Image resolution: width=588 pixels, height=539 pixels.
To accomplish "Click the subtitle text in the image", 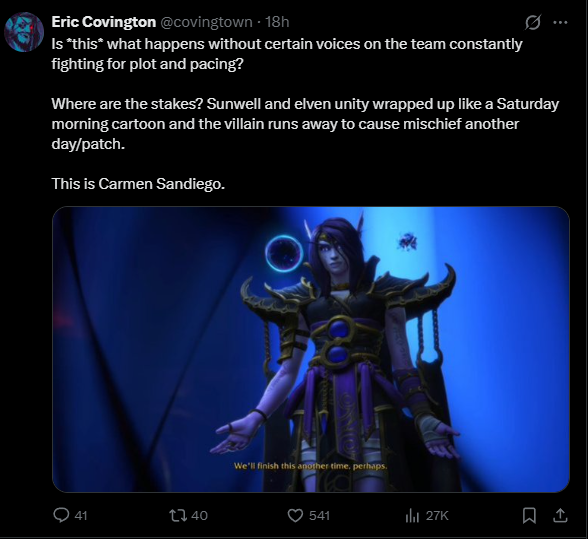I will (310, 466).
